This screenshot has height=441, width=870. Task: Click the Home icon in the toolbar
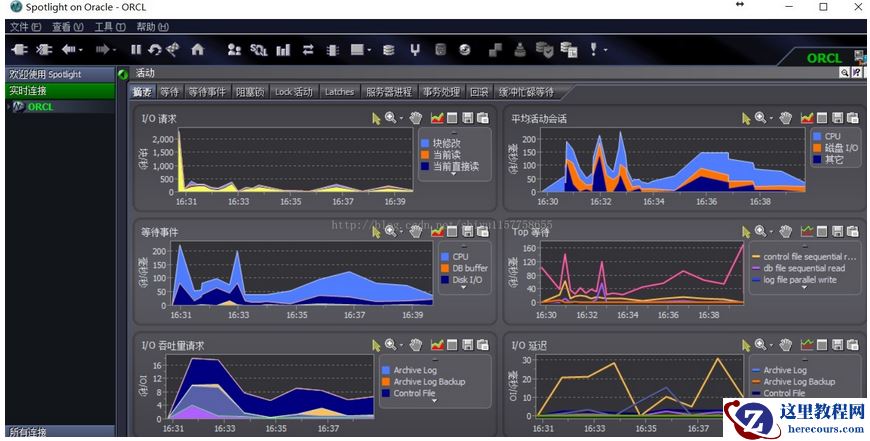pos(197,49)
